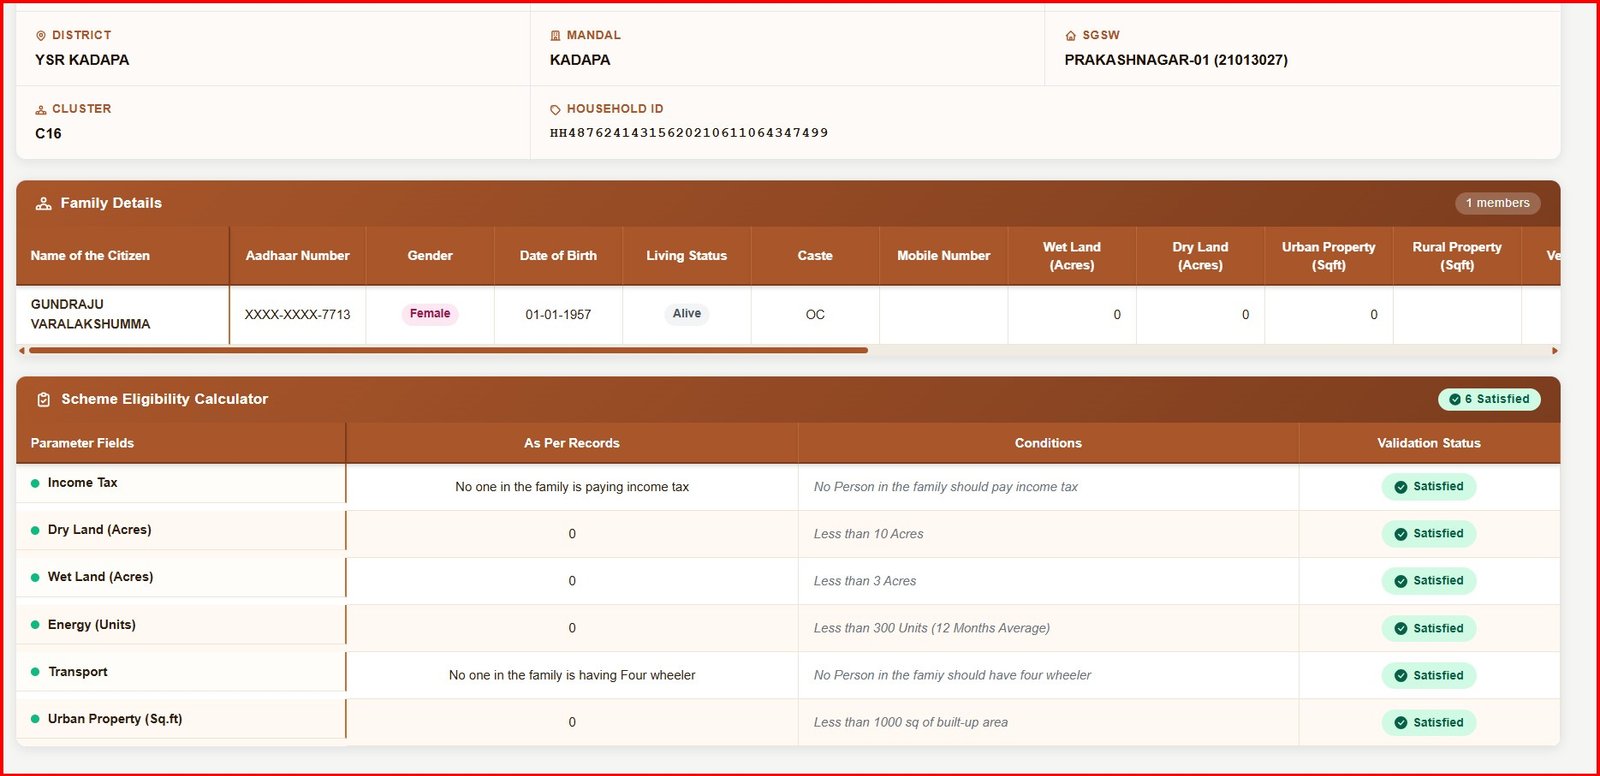Image resolution: width=1600 pixels, height=776 pixels.
Task: Click Wet Land (Acres) column header
Action: [x=1072, y=256]
